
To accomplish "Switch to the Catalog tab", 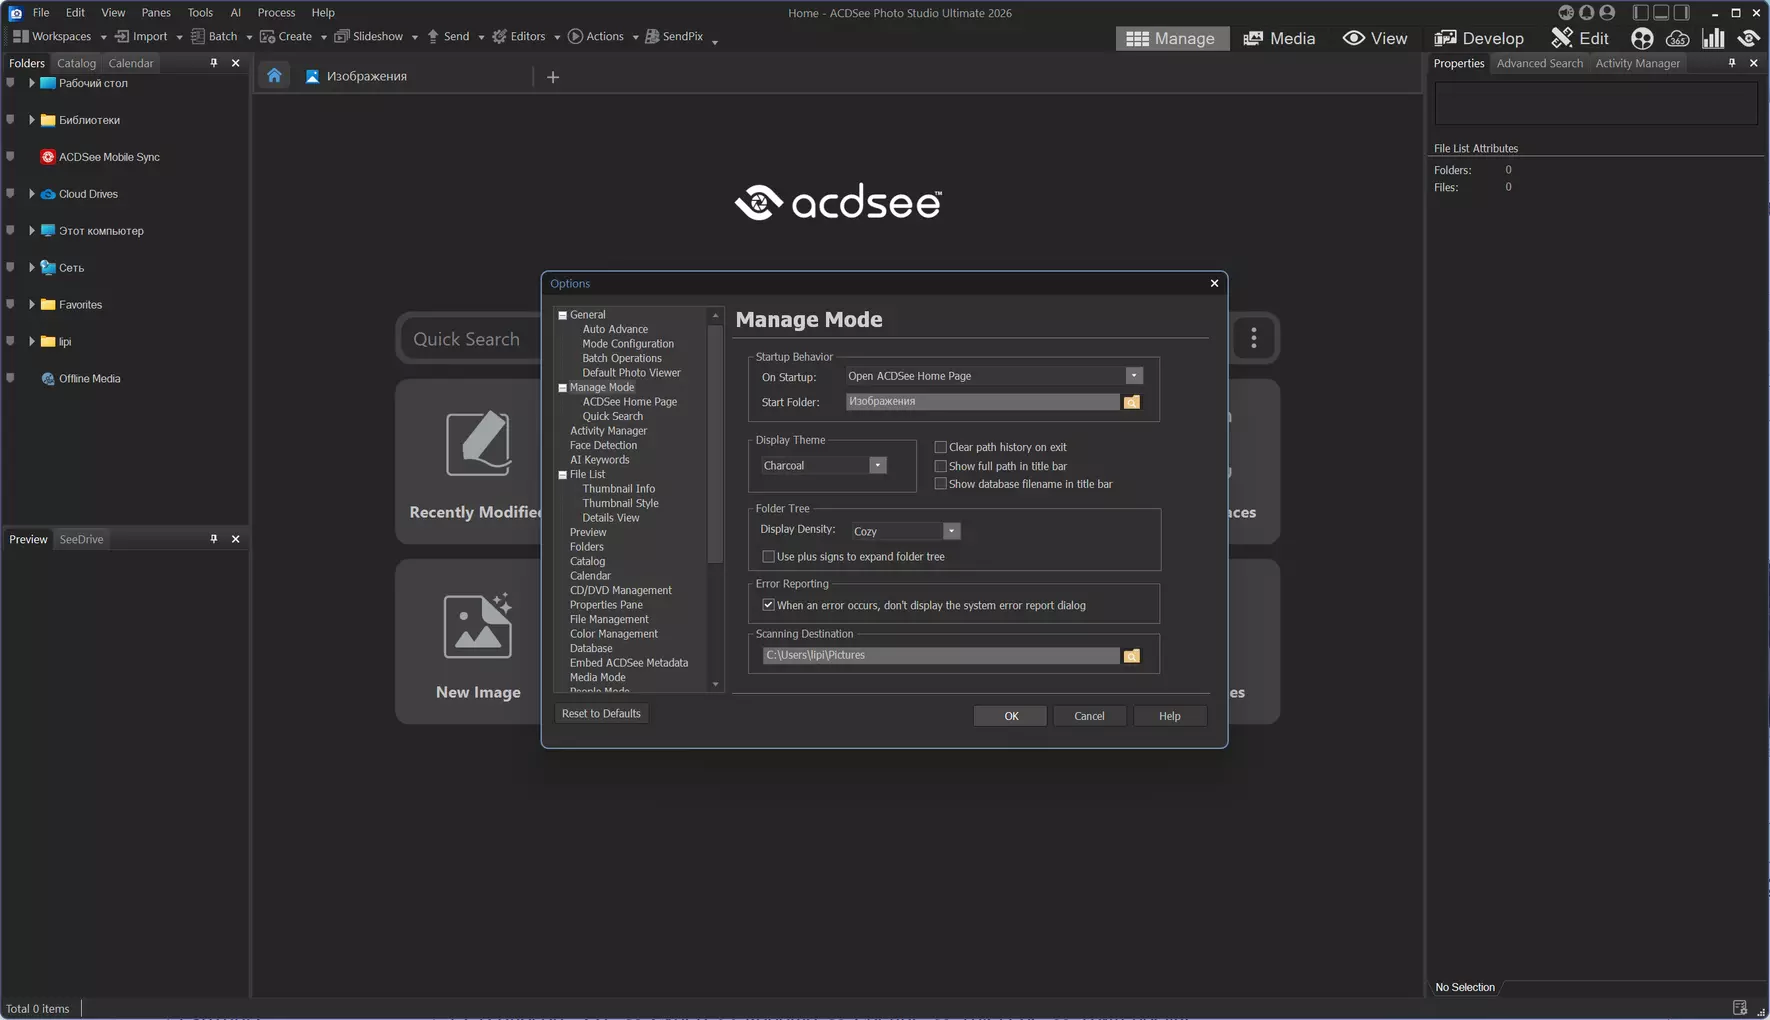I will click(76, 63).
